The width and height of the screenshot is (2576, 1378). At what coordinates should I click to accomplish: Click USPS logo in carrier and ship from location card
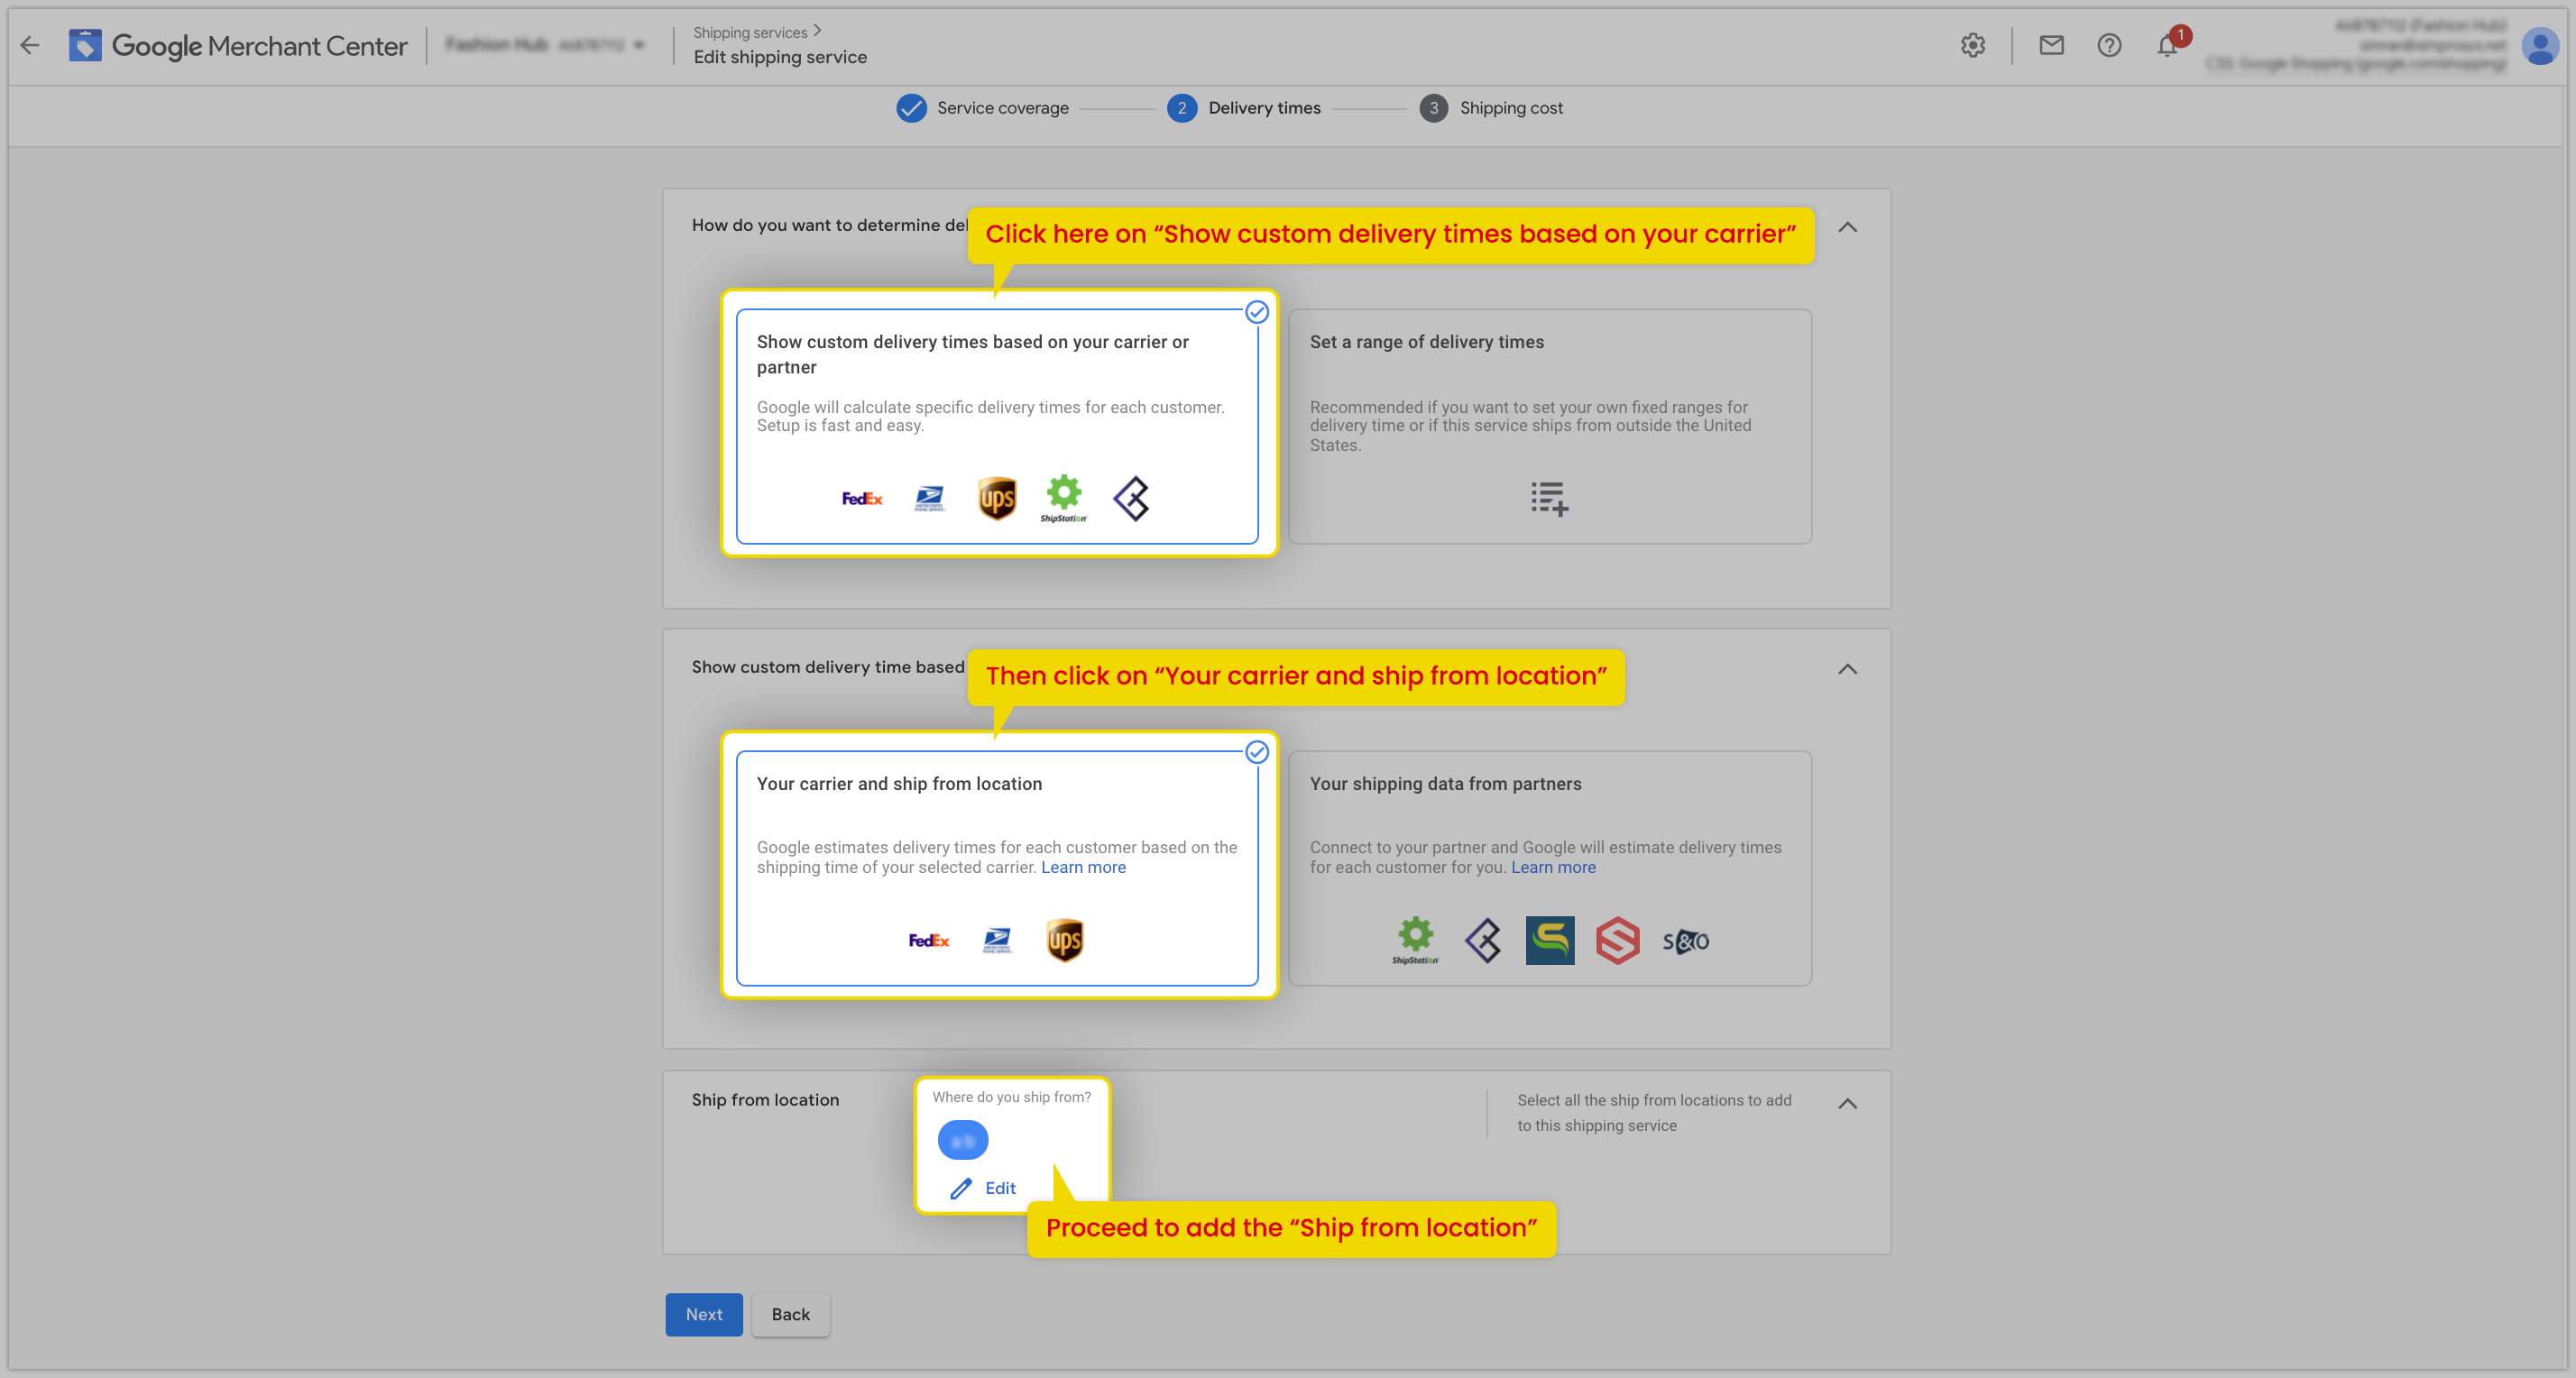tap(996, 940)
